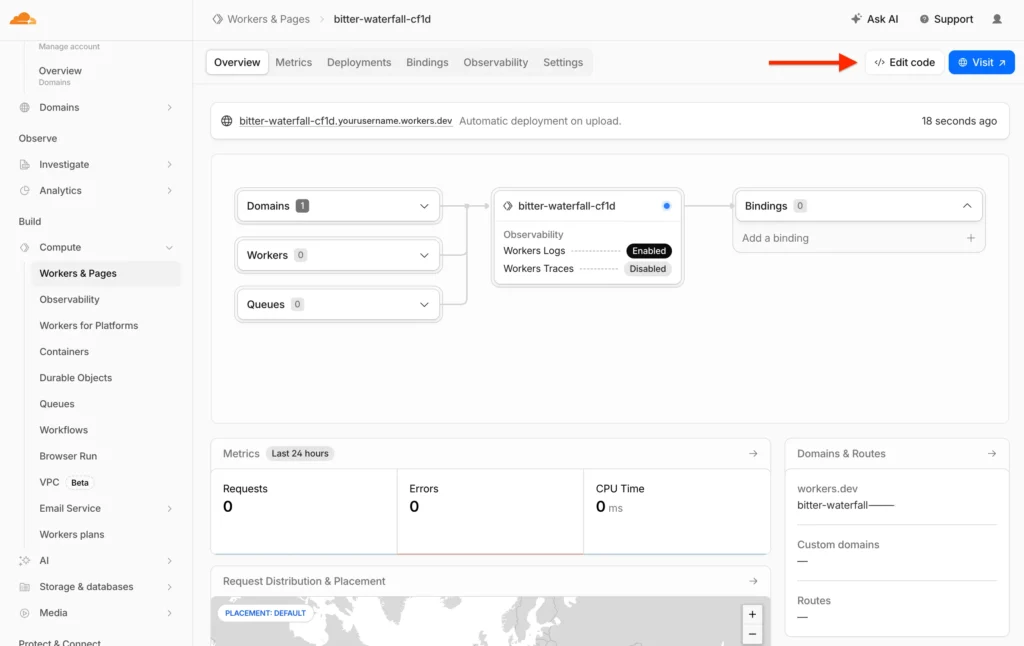1024x646 pixels.
Task: Open Support help menu
Action: tap(946, 19)
